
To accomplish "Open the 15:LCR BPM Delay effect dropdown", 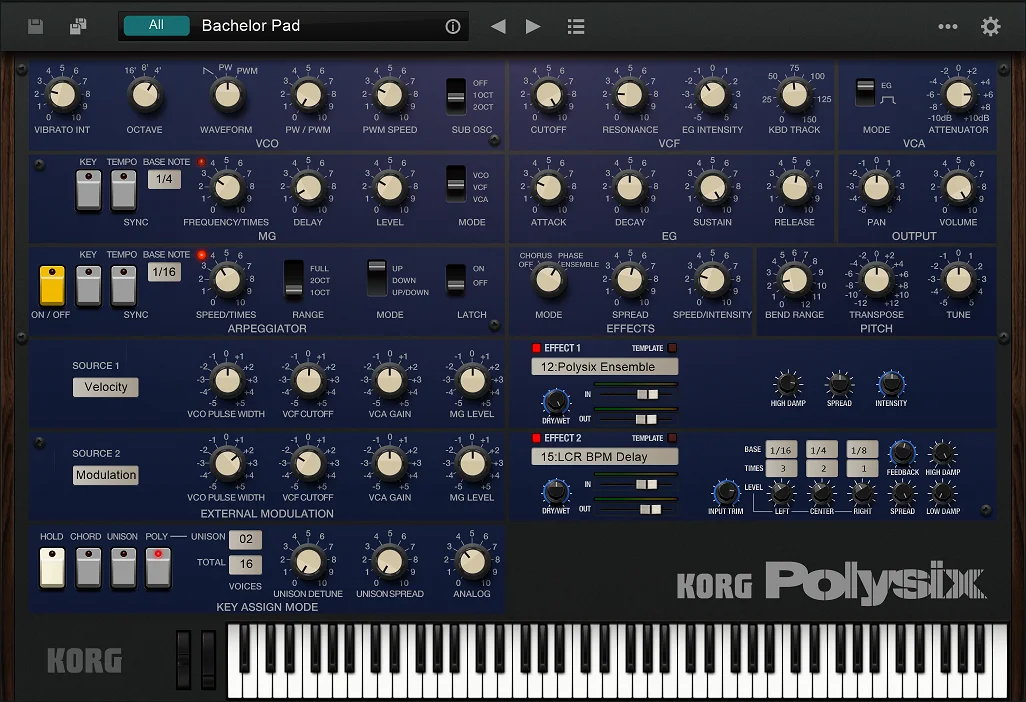I will 604,457.
